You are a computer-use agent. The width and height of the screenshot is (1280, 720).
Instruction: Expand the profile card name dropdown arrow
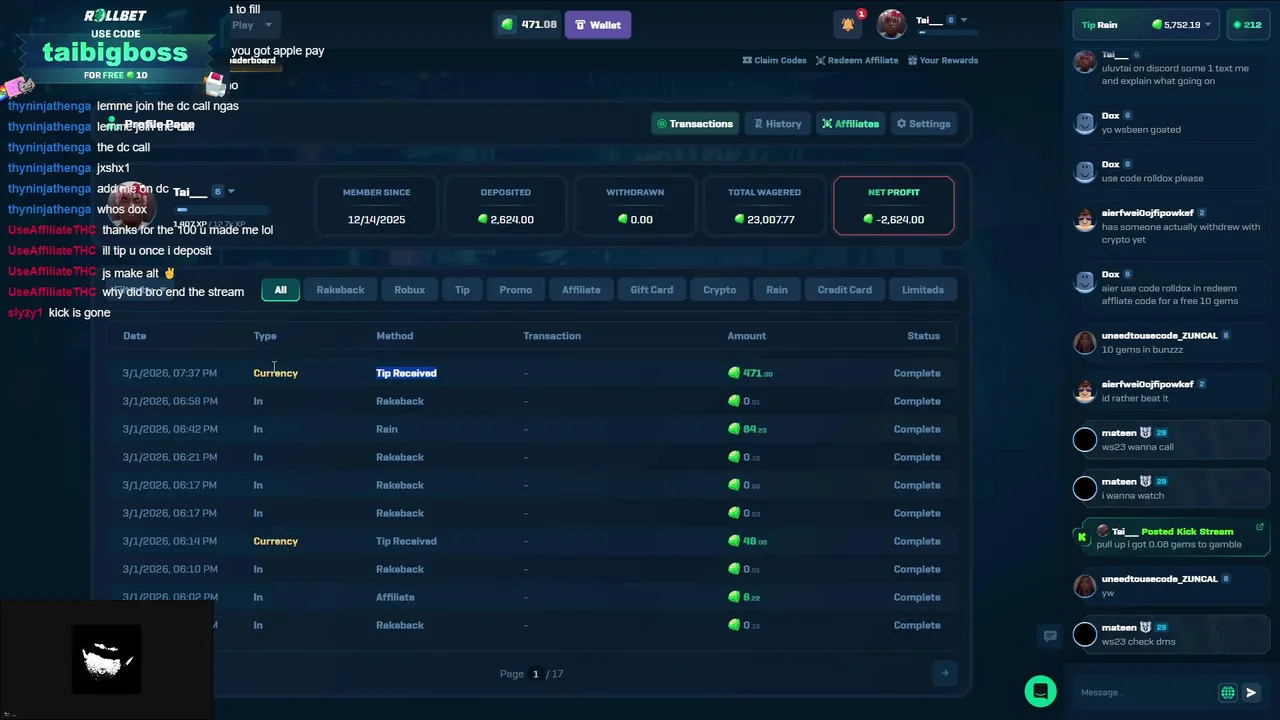(231, 191)
